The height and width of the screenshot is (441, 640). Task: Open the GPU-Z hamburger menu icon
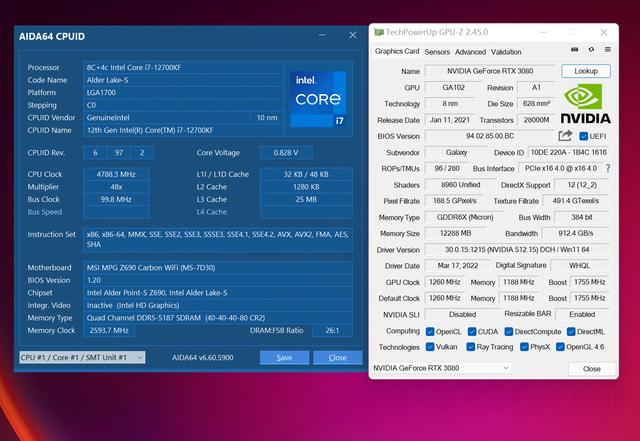[x=608, y=49]
